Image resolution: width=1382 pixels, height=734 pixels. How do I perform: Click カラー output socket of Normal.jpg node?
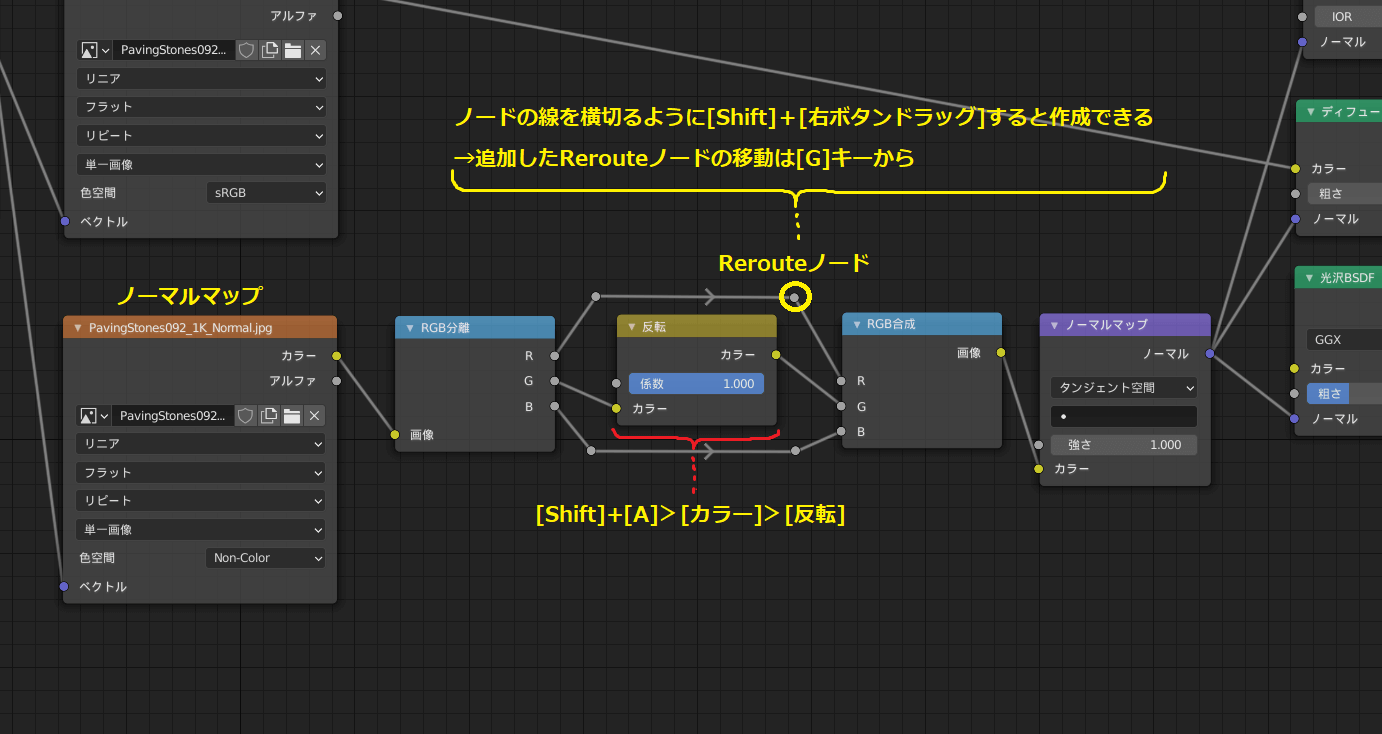pyautogui.click(x=337, y=355)
